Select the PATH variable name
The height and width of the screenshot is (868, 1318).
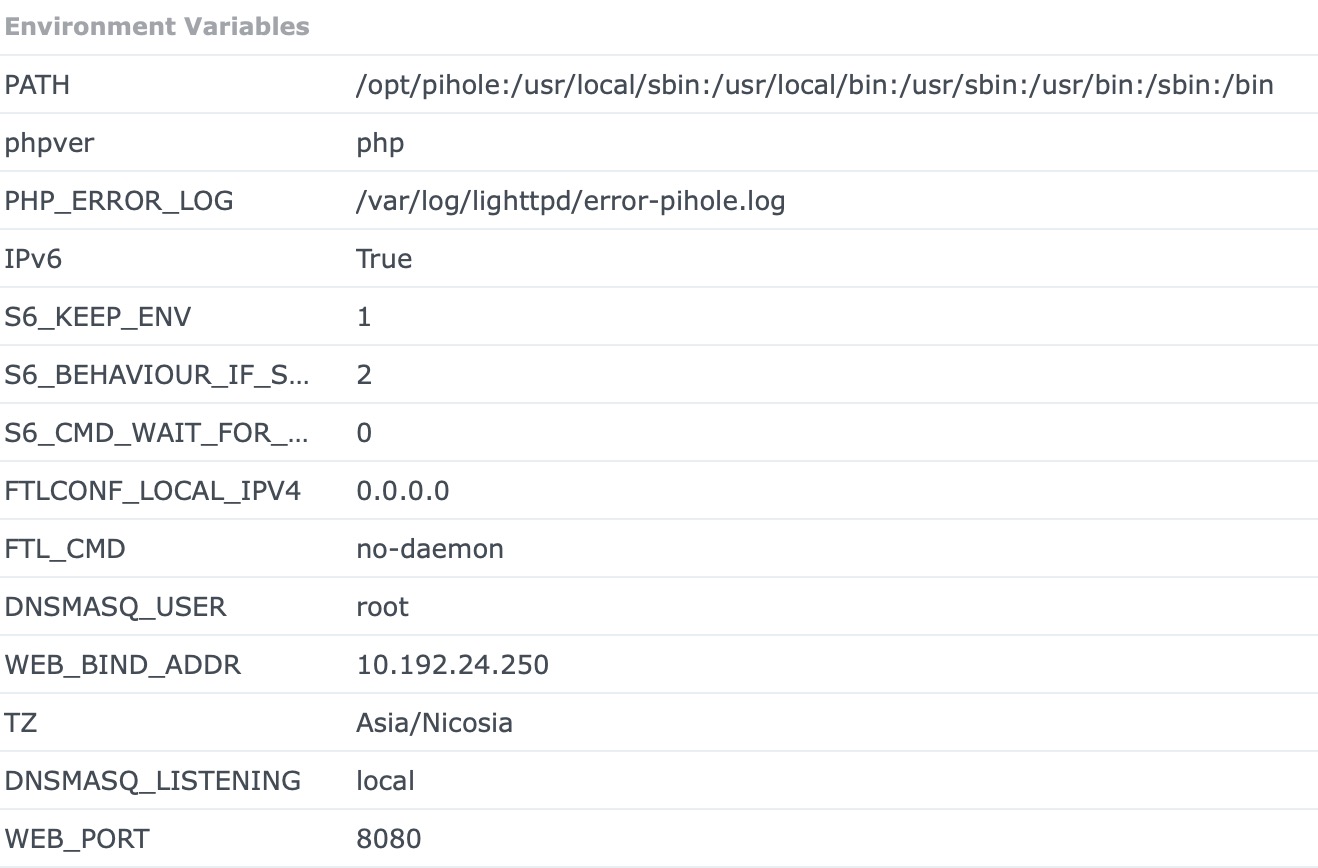pos(37,85)
